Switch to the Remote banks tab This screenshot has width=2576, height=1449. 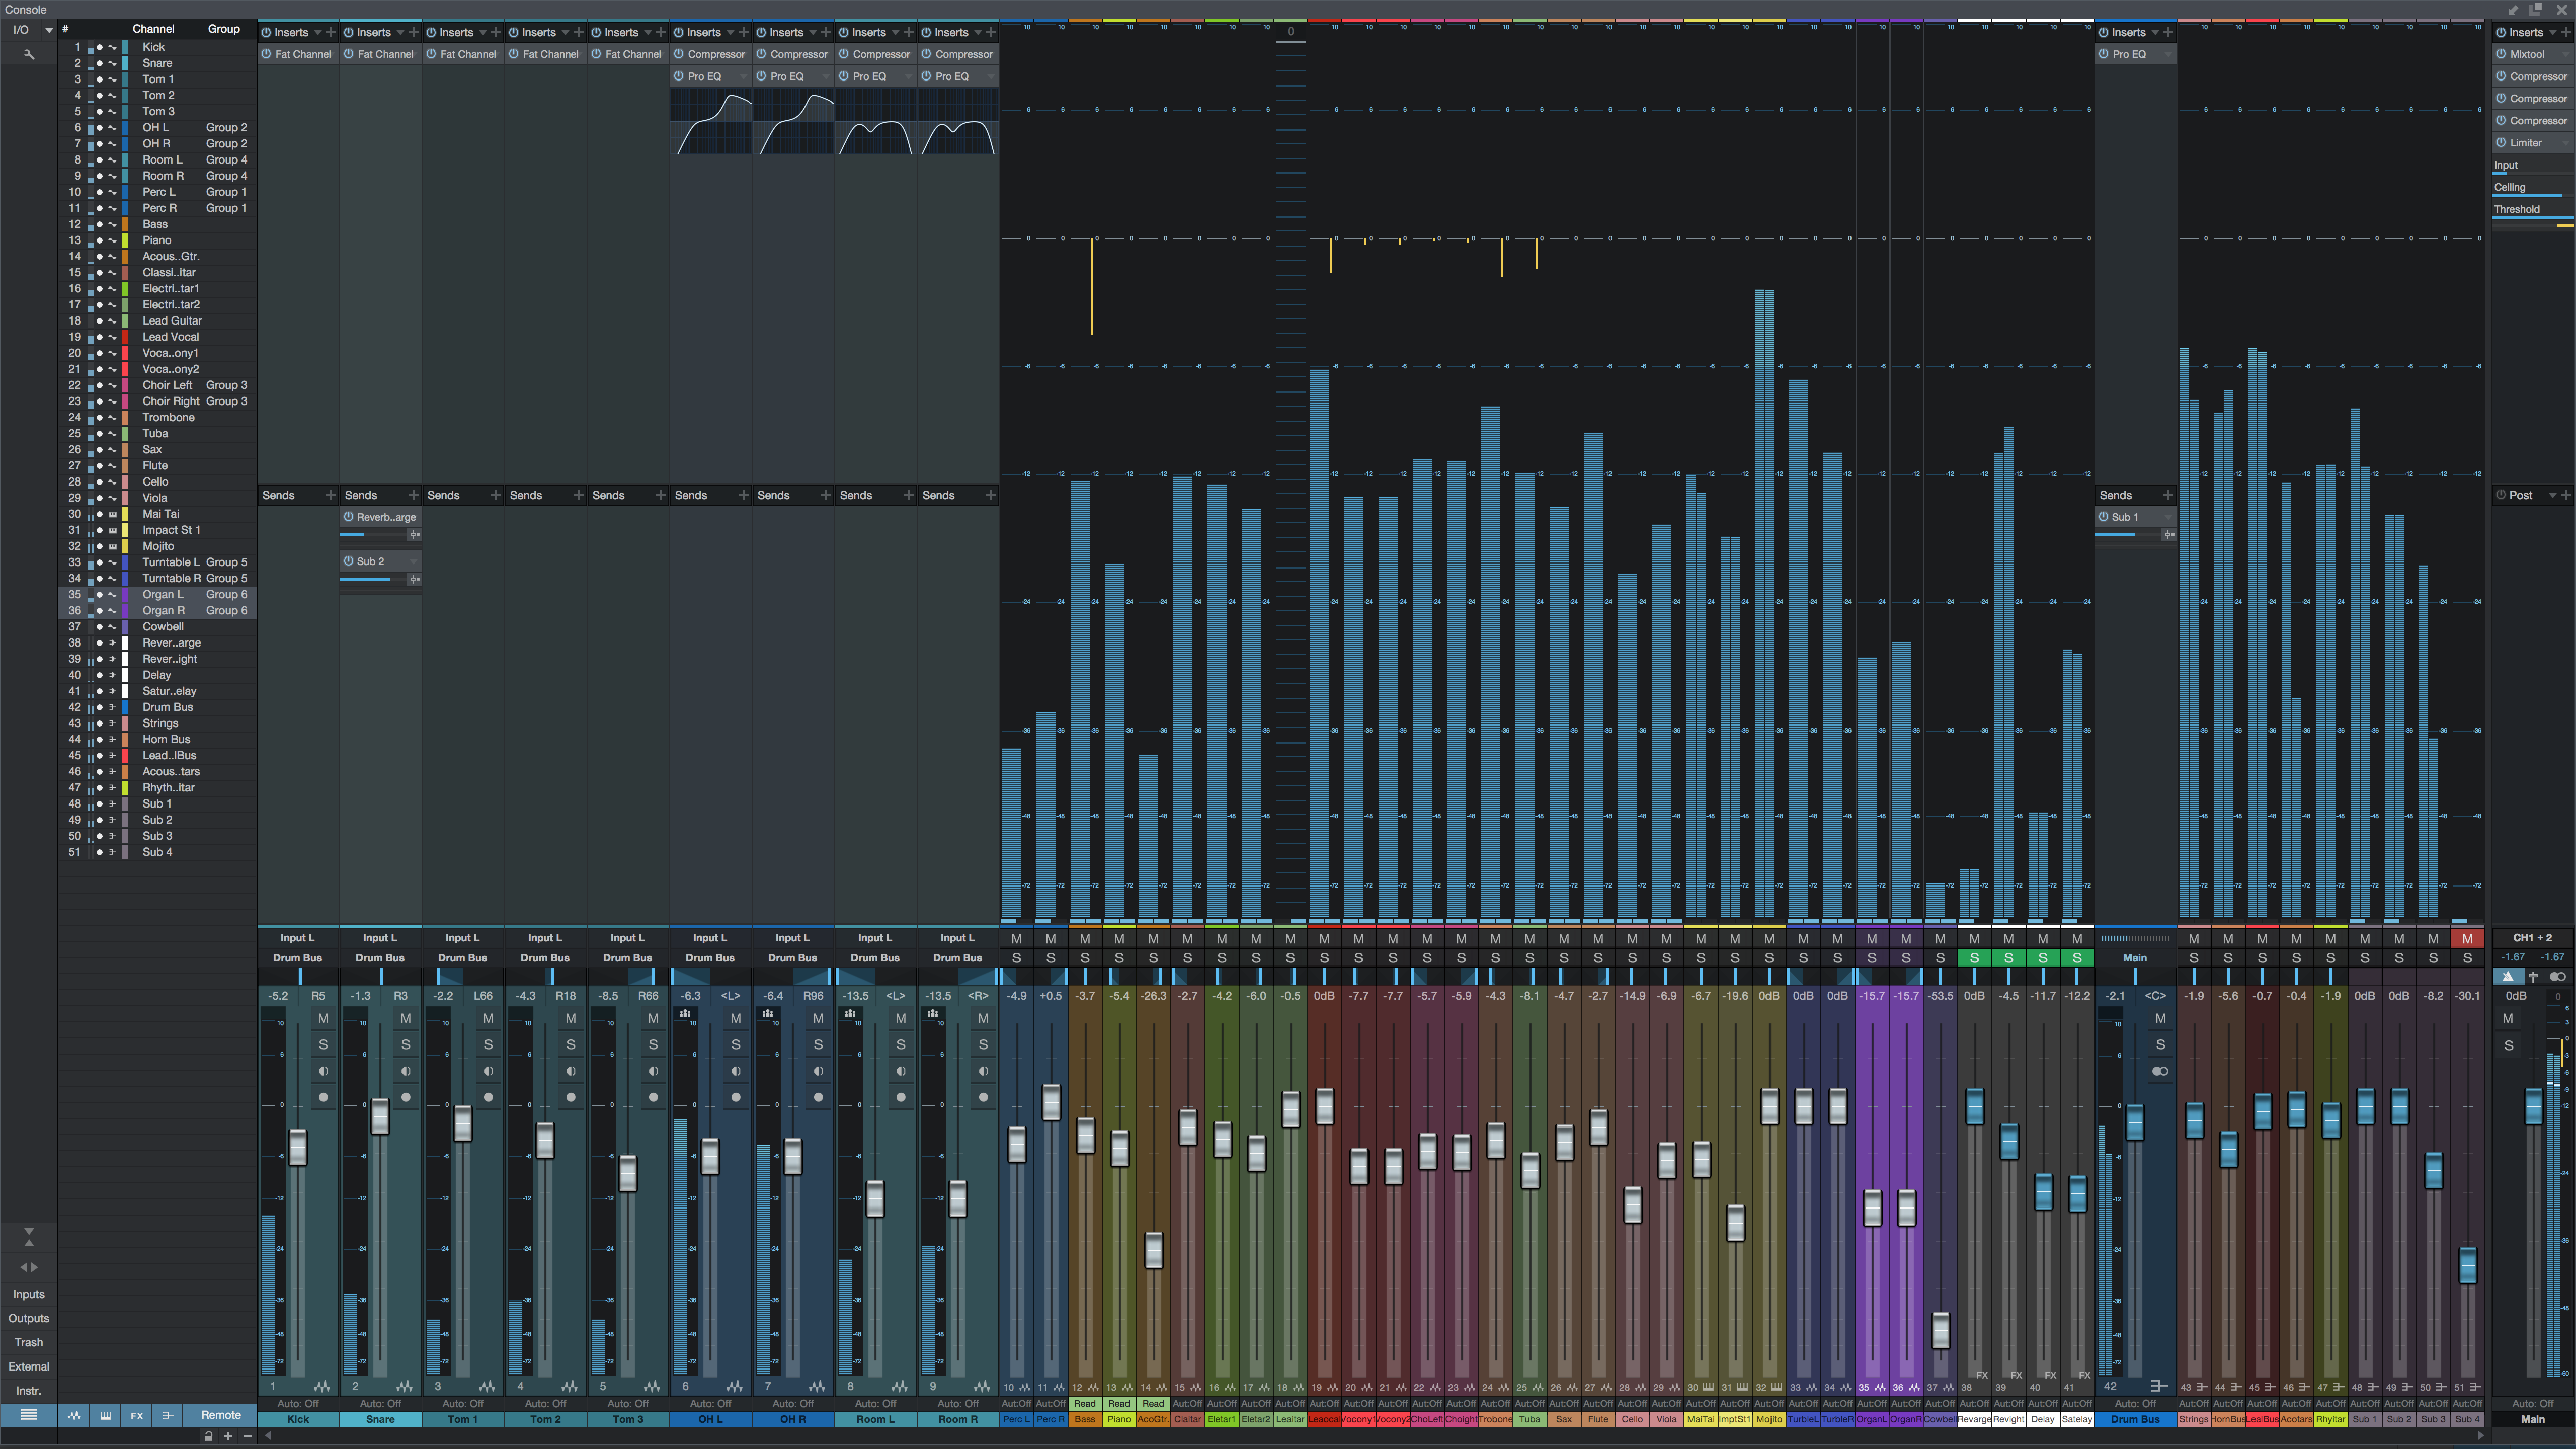(219, 1415)
